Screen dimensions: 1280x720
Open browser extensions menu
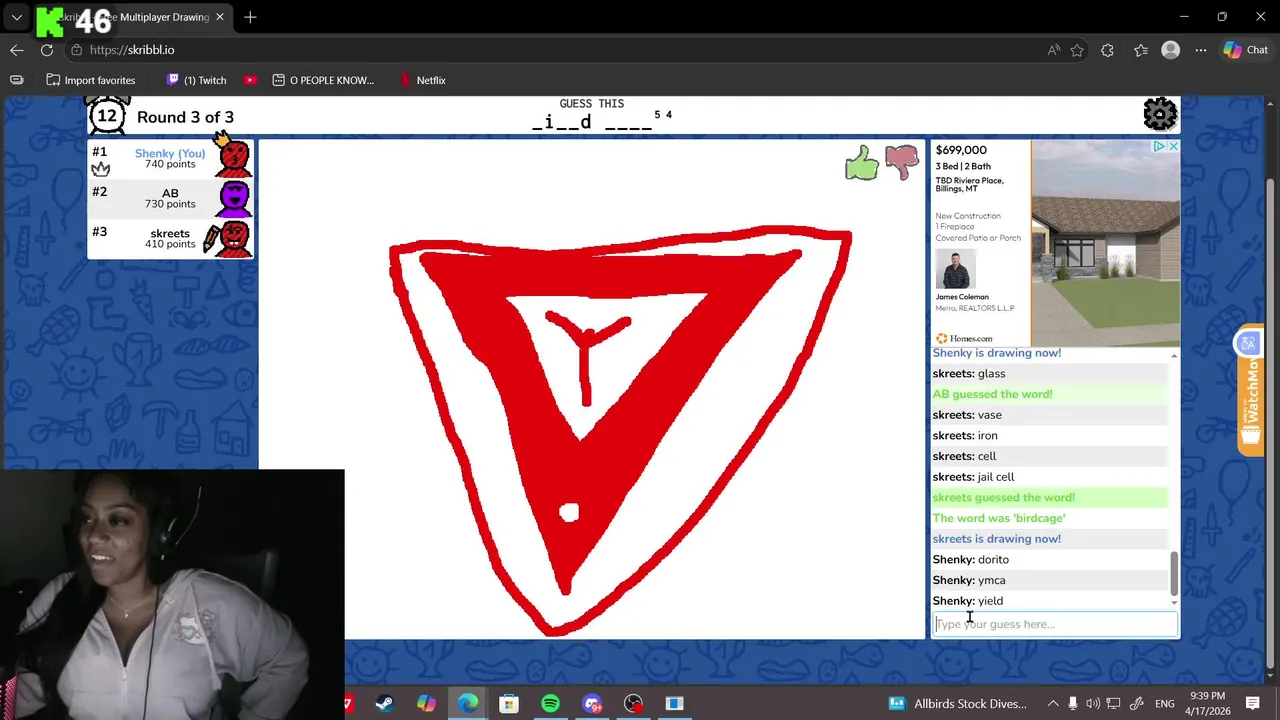coord(1107,50)
